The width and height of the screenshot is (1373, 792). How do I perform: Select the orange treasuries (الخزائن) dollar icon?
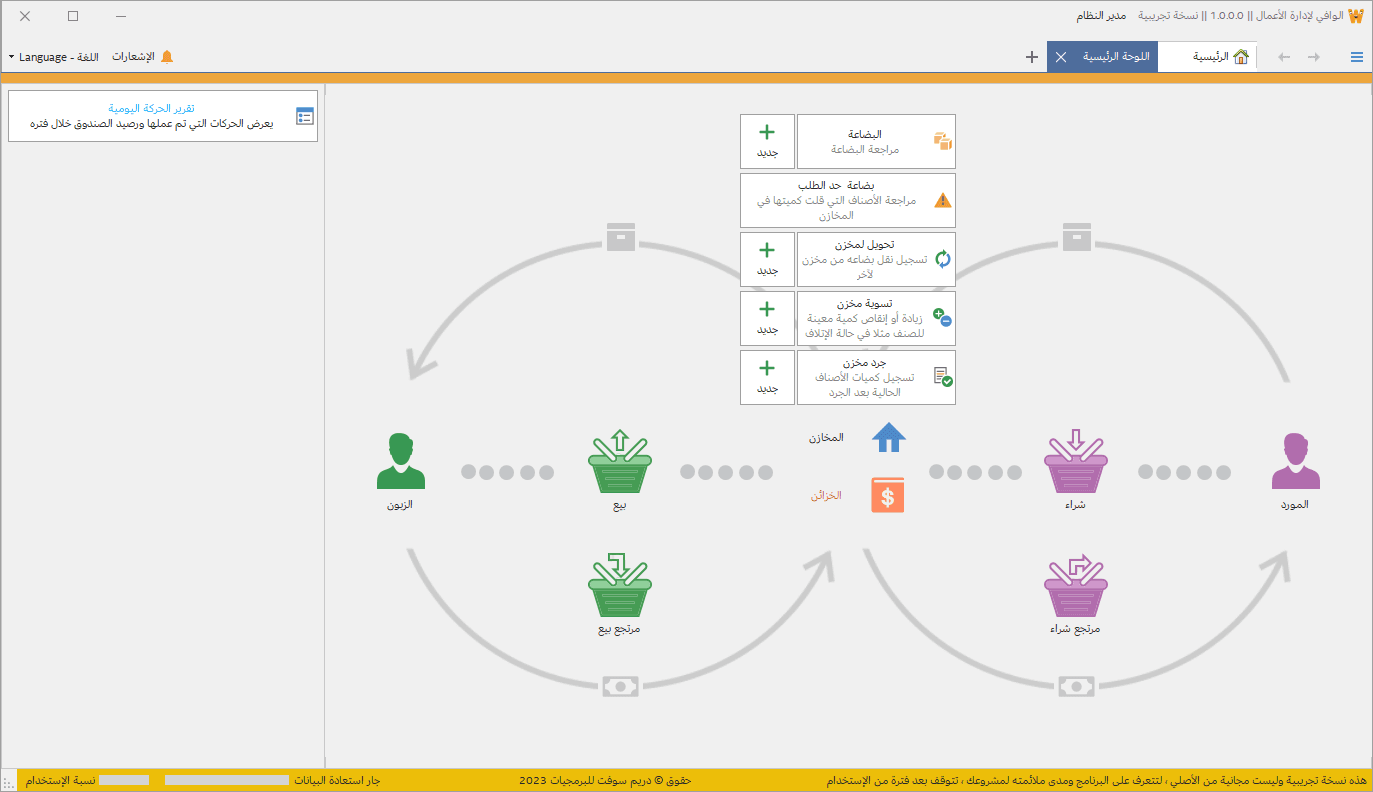tap(888, 495)
